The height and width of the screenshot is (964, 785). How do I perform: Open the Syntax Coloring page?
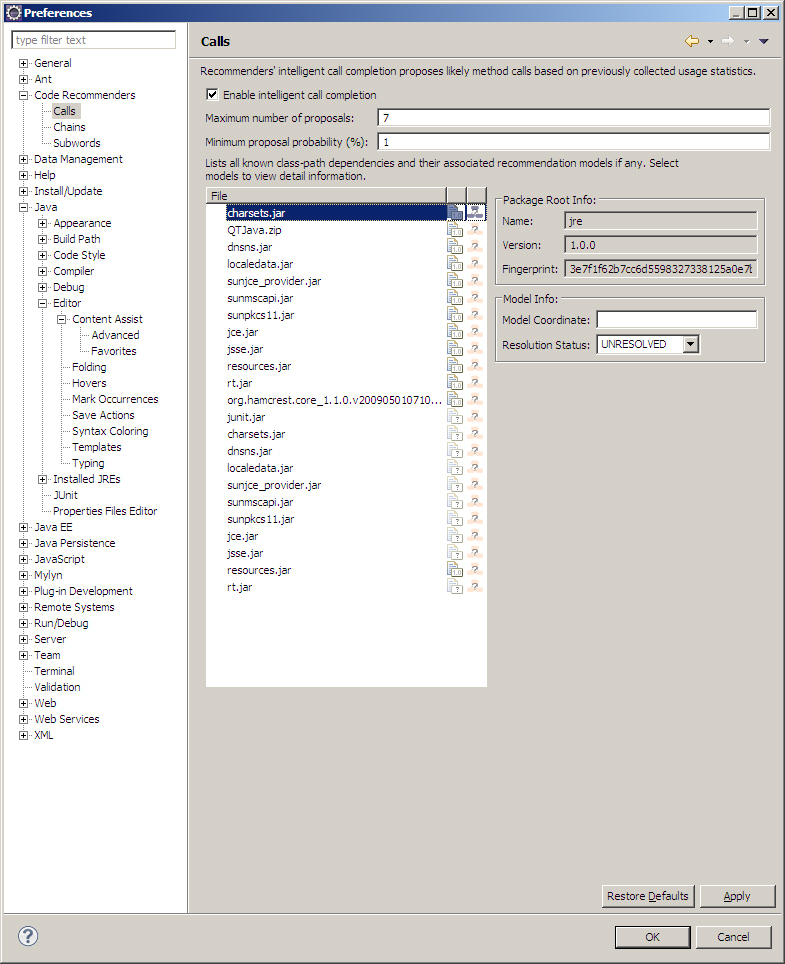coord(110,431)
